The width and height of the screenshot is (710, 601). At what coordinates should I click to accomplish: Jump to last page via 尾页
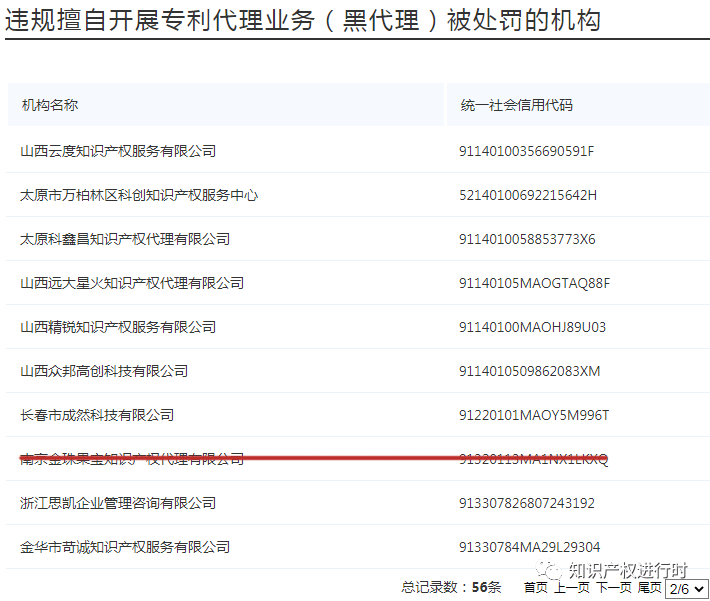pyautogui.click(x=649, y=588)
